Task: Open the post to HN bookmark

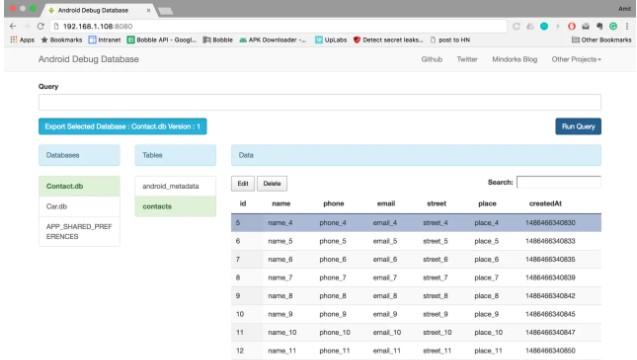Action: (450, 40)
